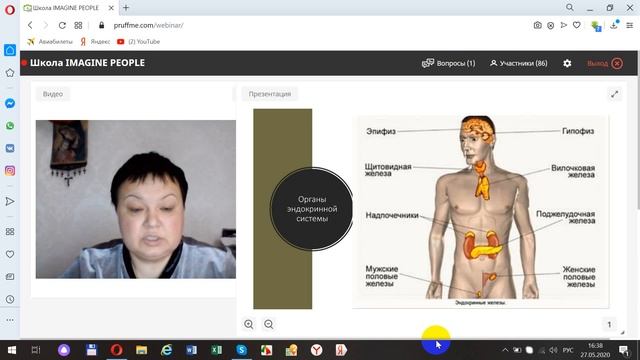Open the tab search magnifier

point(570,7)
